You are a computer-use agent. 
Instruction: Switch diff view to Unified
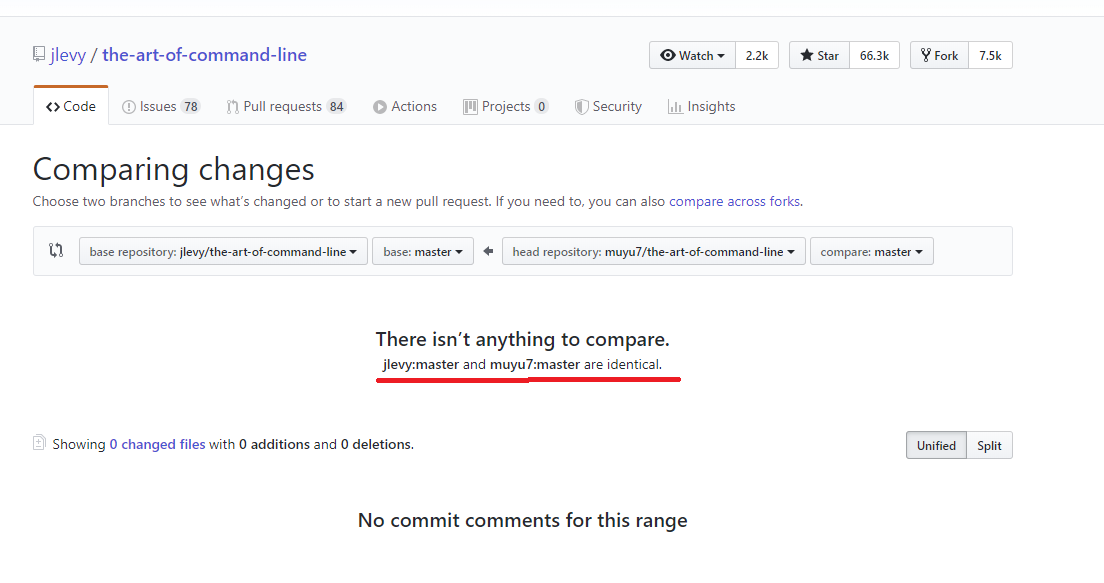coord(936,446)
